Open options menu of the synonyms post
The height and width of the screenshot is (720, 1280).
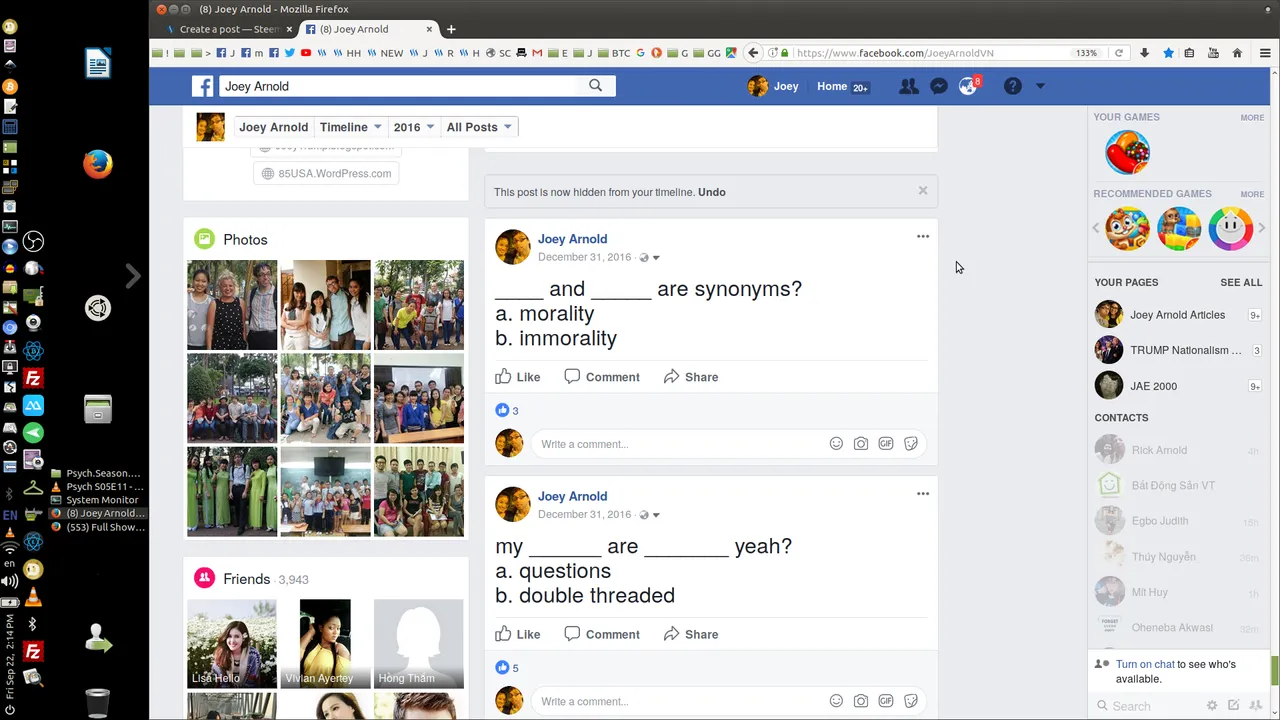point(923,237)
